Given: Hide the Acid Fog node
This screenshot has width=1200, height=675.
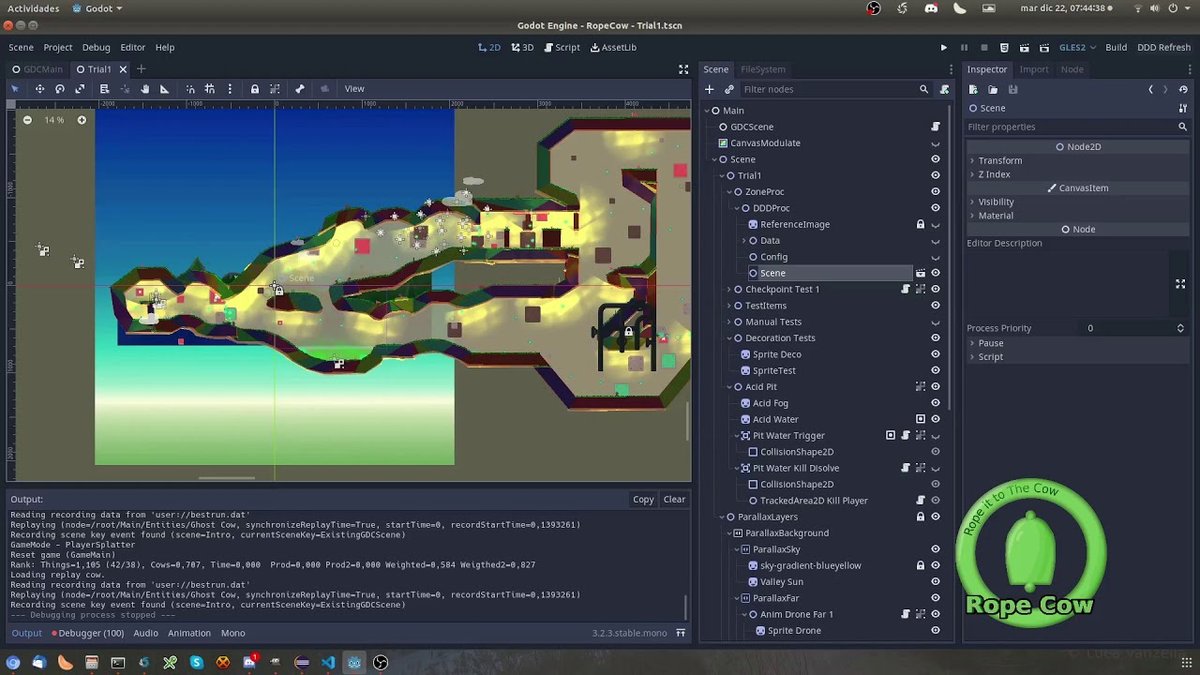Looking at the screenshot, I should tap(935, 403).
